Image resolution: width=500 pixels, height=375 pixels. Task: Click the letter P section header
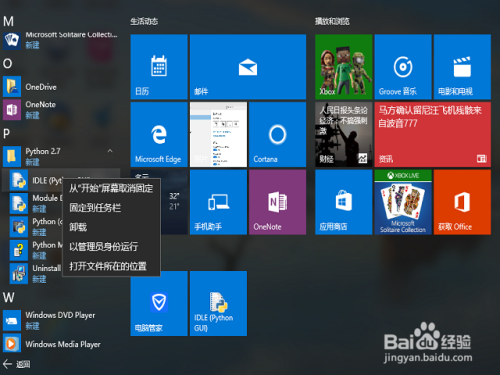point(6,134)
